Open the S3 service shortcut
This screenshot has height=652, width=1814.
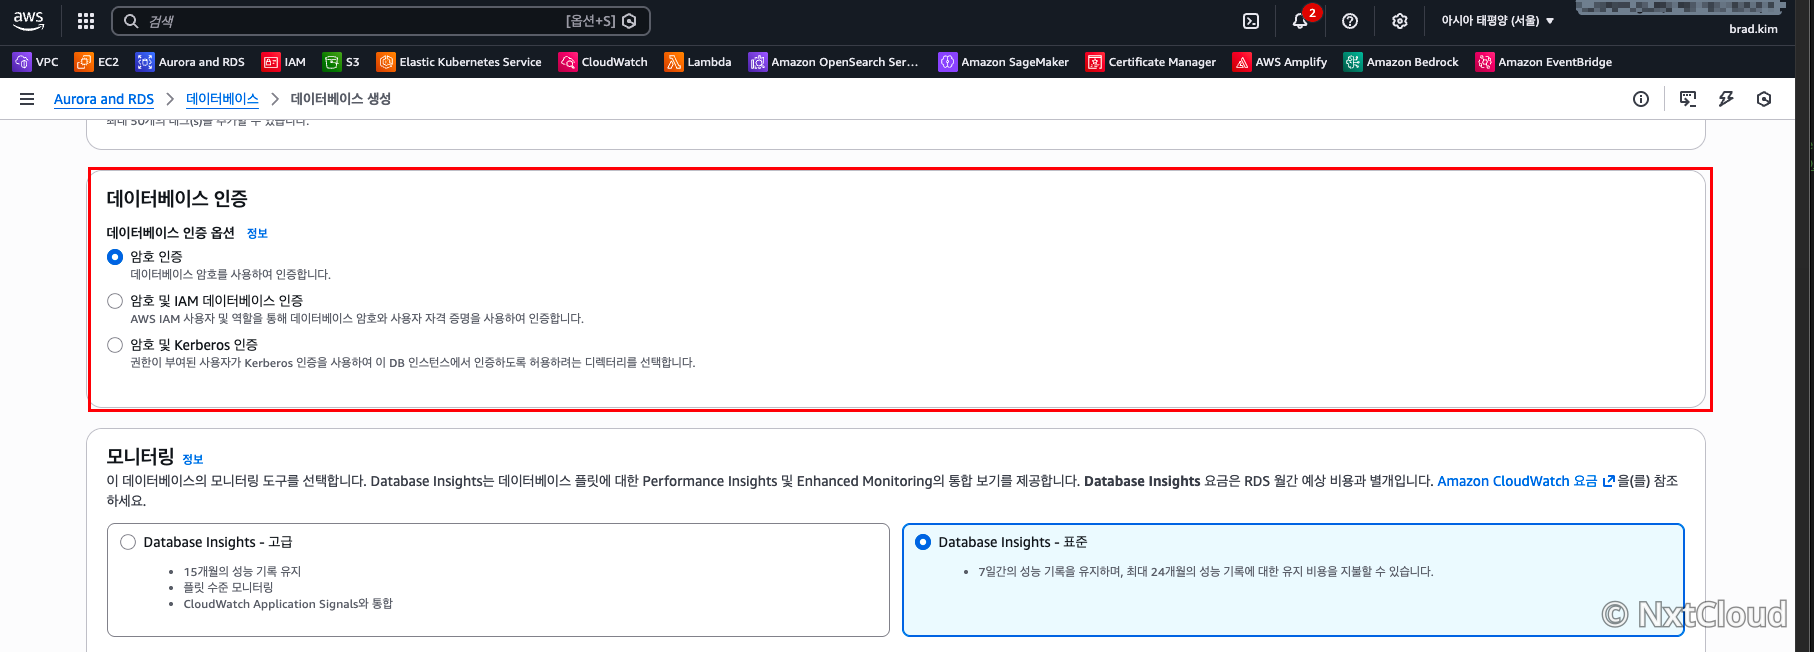[x=341, y=62]
